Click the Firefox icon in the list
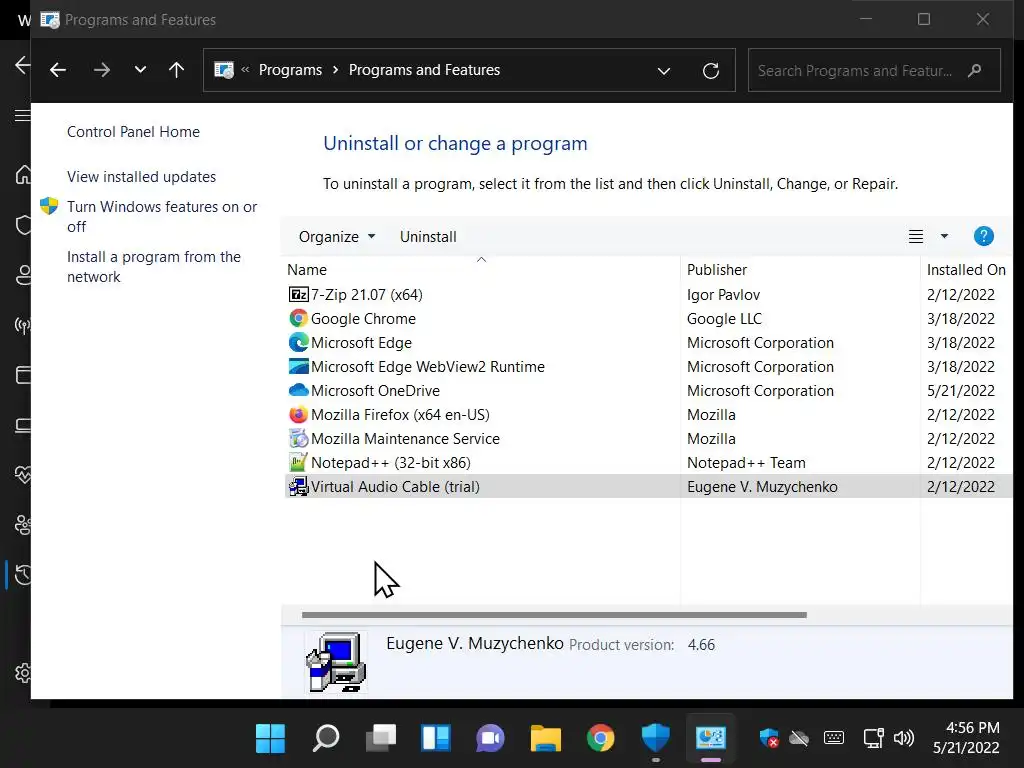Viewport: 1024px width, 768px height. [x=298, y=415]
